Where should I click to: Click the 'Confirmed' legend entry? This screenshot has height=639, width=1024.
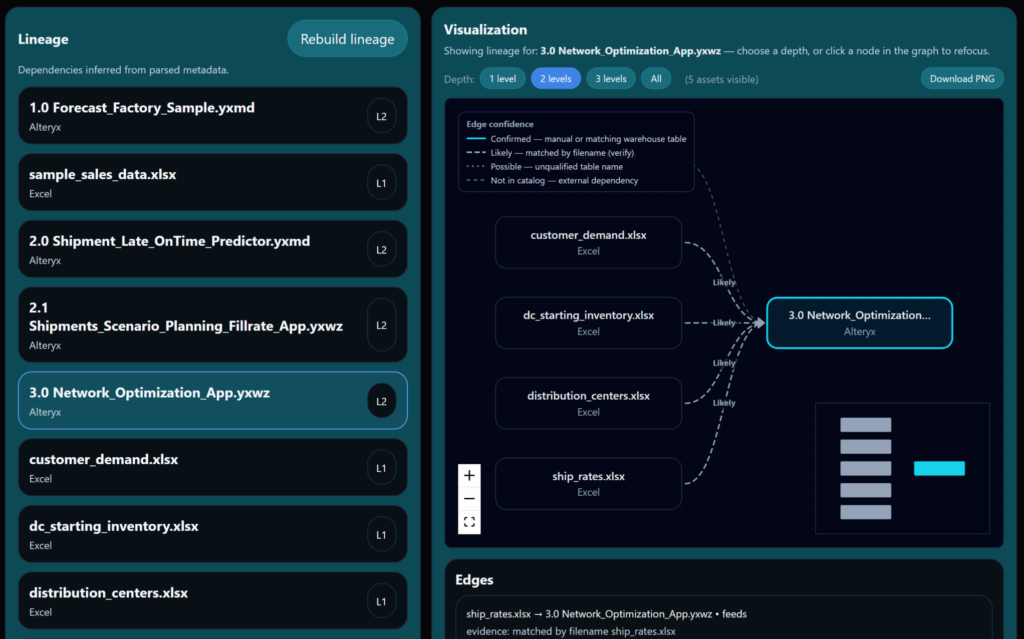tap(577, 139)
